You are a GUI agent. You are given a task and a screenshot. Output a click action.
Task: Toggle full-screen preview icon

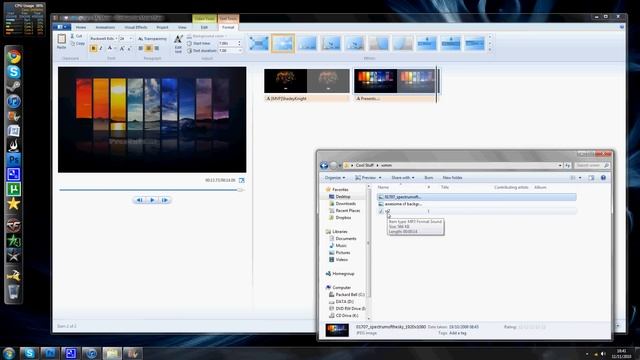(x=242, y=180)
